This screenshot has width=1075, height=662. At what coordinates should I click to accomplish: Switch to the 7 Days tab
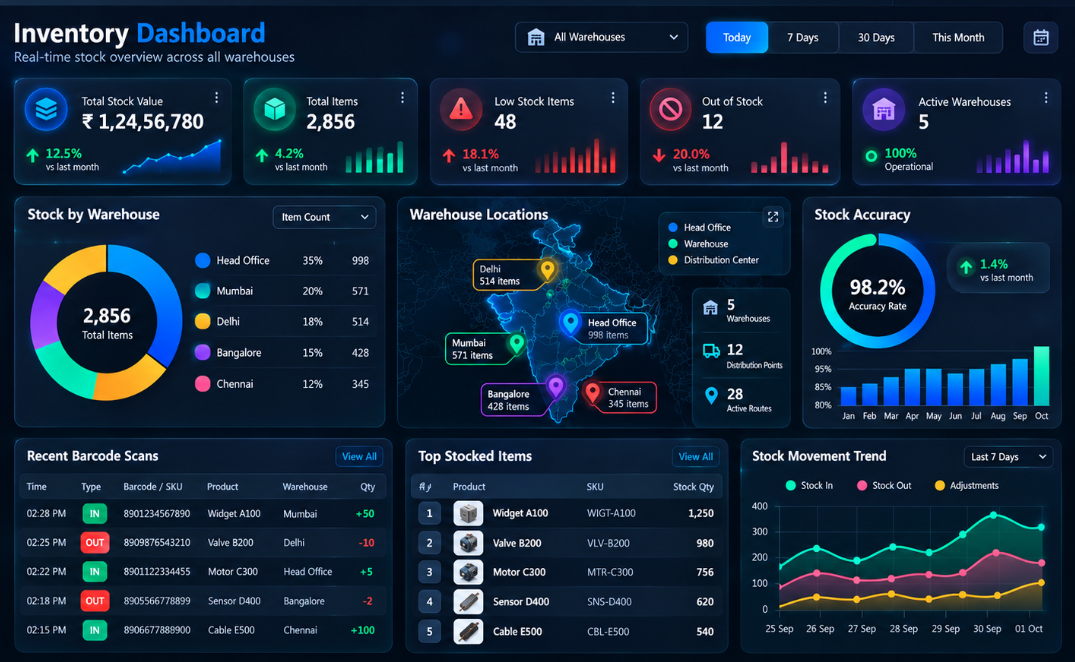point(803,37)
